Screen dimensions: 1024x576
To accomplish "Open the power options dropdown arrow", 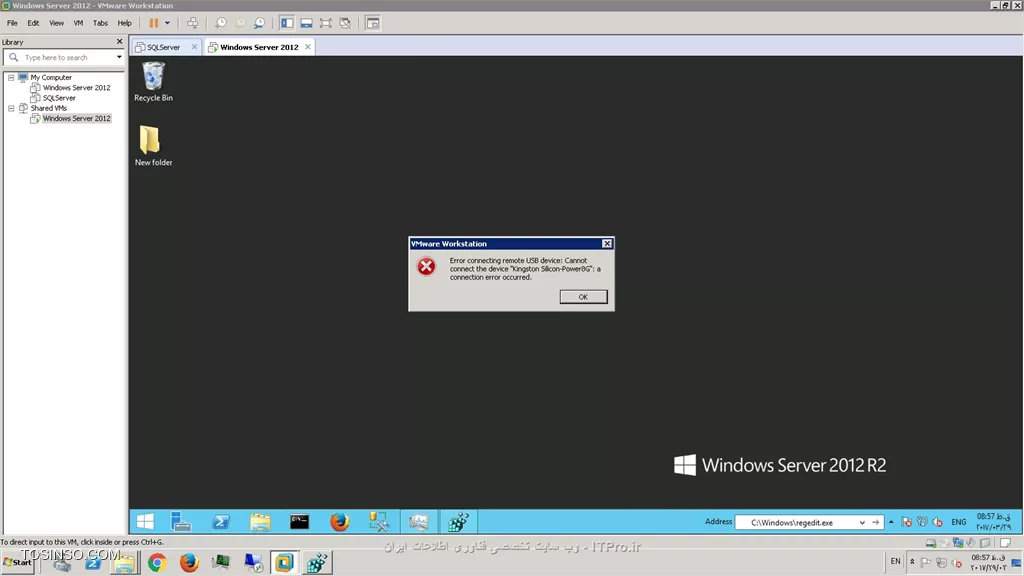I will (167, 23).
